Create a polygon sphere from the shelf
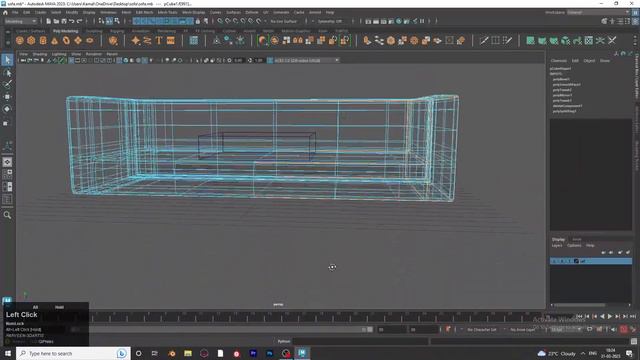This screenshot has width=640, height=360. point(20,40)
